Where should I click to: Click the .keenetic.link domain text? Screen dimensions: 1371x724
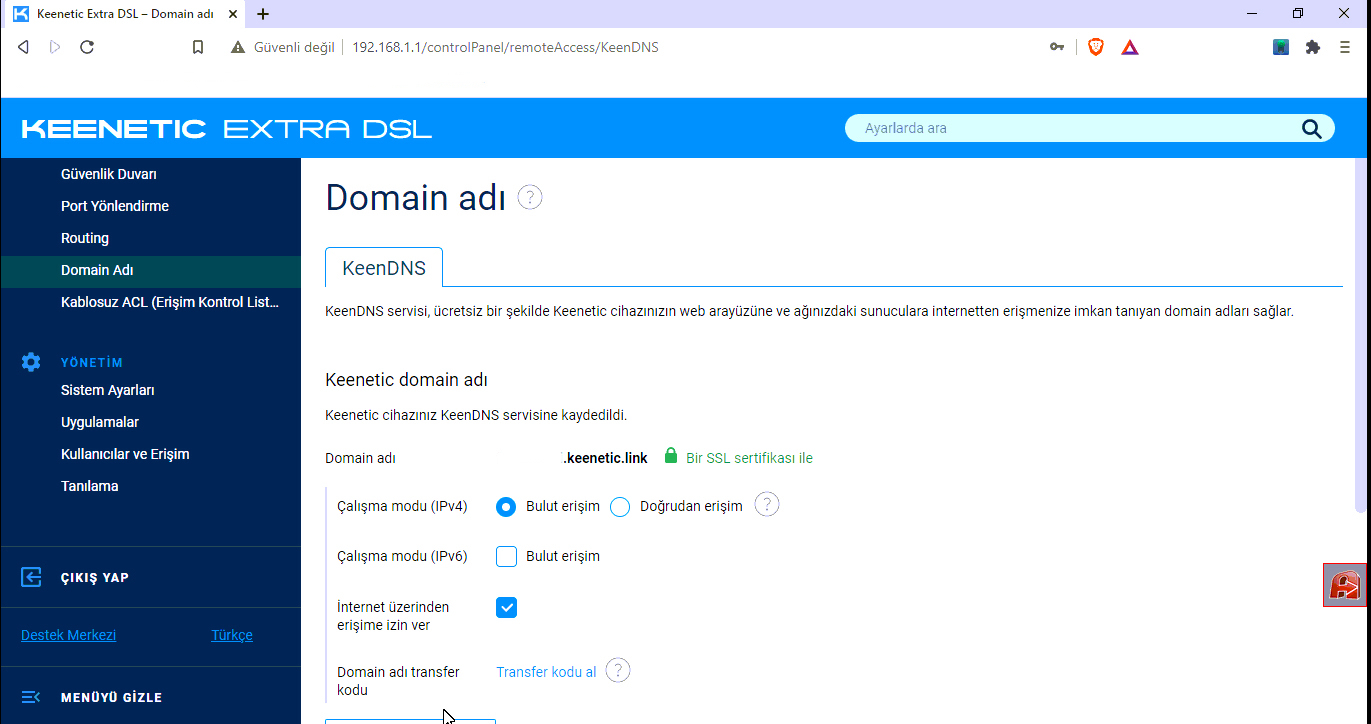(x=605, y=457)
